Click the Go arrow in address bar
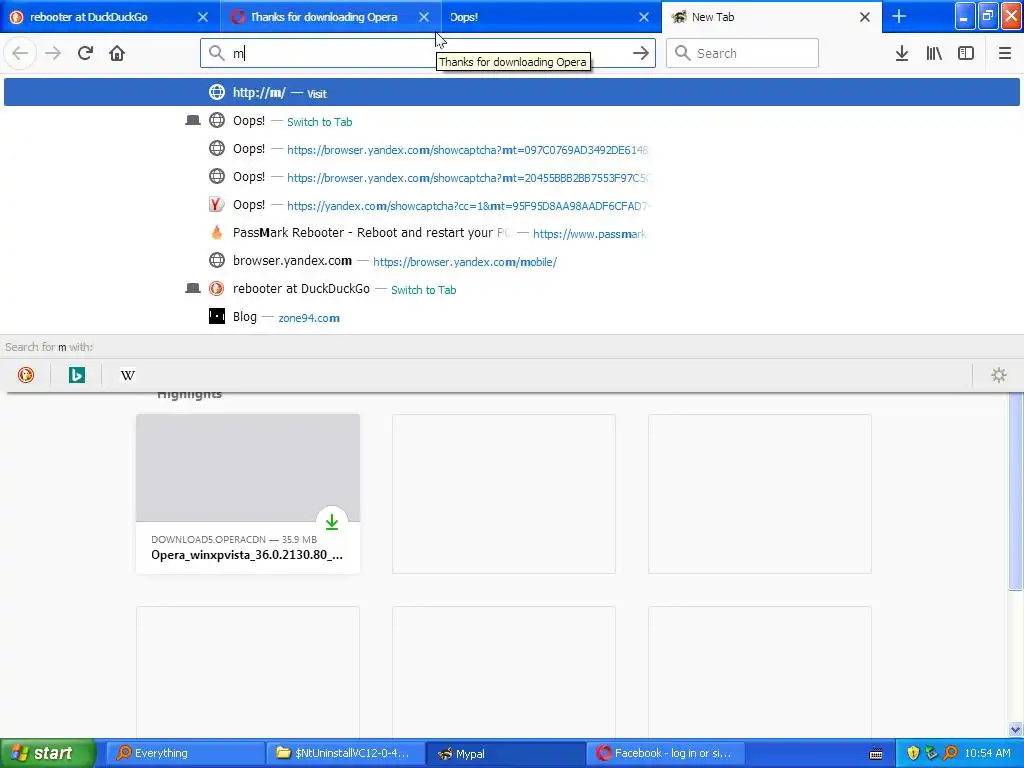This screenshot has width=1024, height=768. (641, 53)
